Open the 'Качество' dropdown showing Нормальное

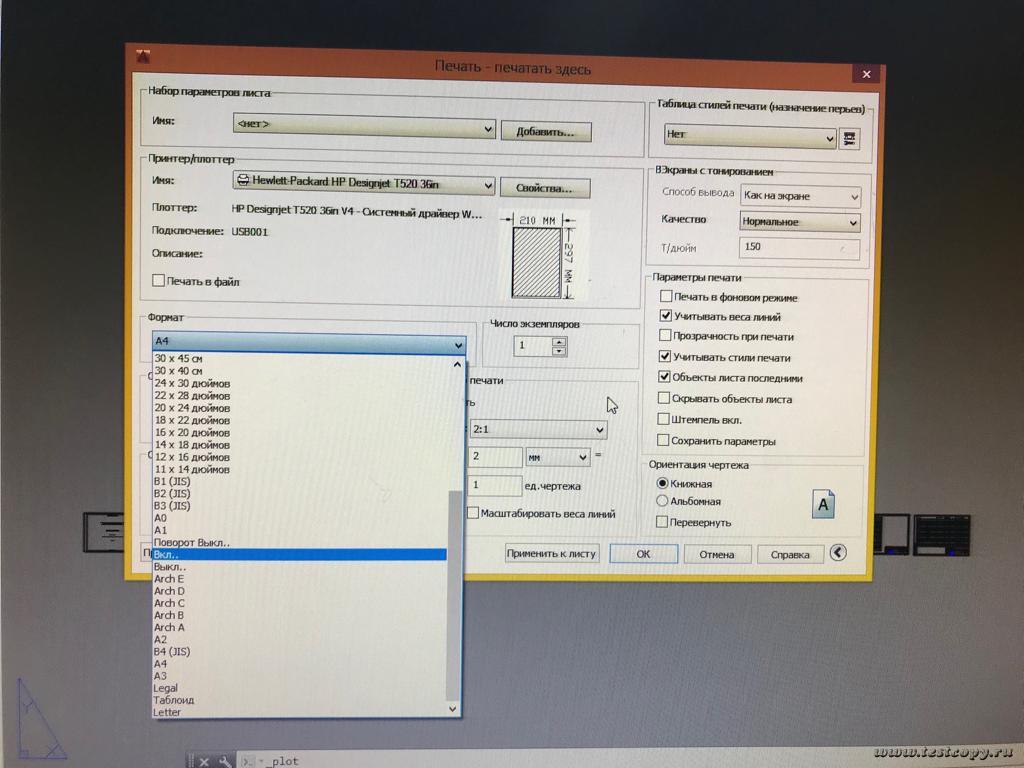[852, 222]
